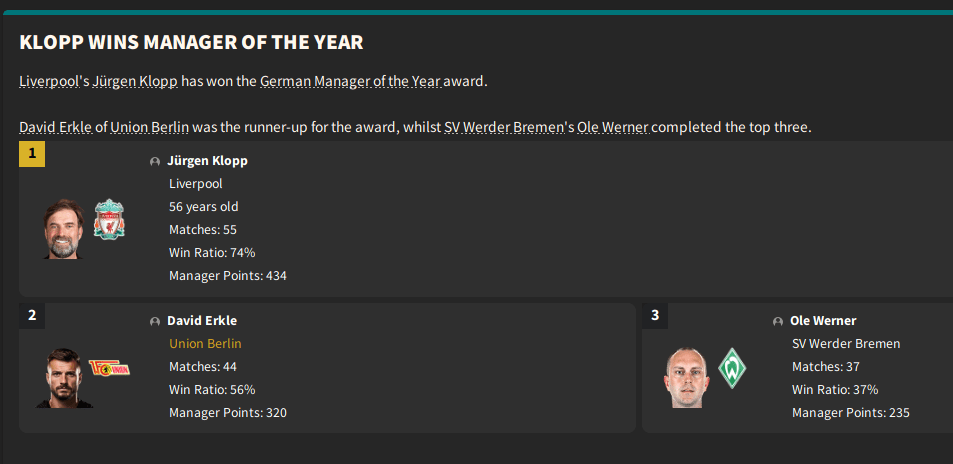
Task: Select Jürgen Klopp name in first card
Action: (207, 161)
